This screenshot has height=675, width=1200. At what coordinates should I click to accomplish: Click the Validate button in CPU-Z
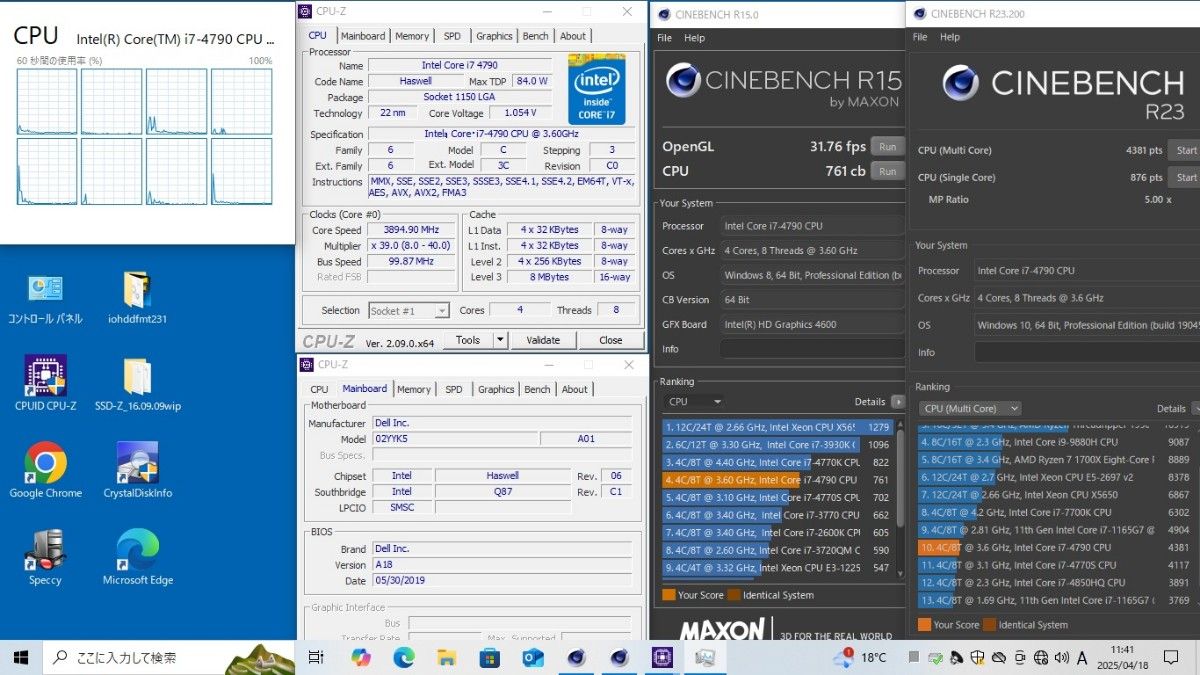(543, 340)
